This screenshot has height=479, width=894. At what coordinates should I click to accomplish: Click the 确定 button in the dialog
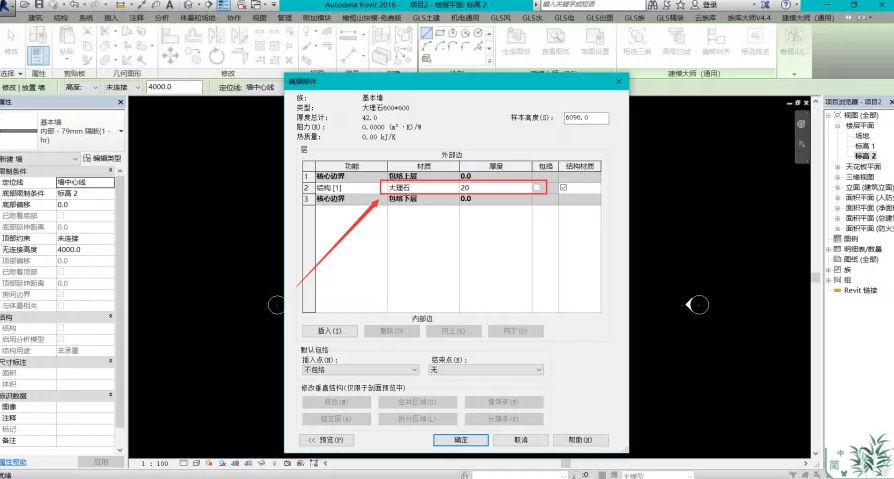461,440
